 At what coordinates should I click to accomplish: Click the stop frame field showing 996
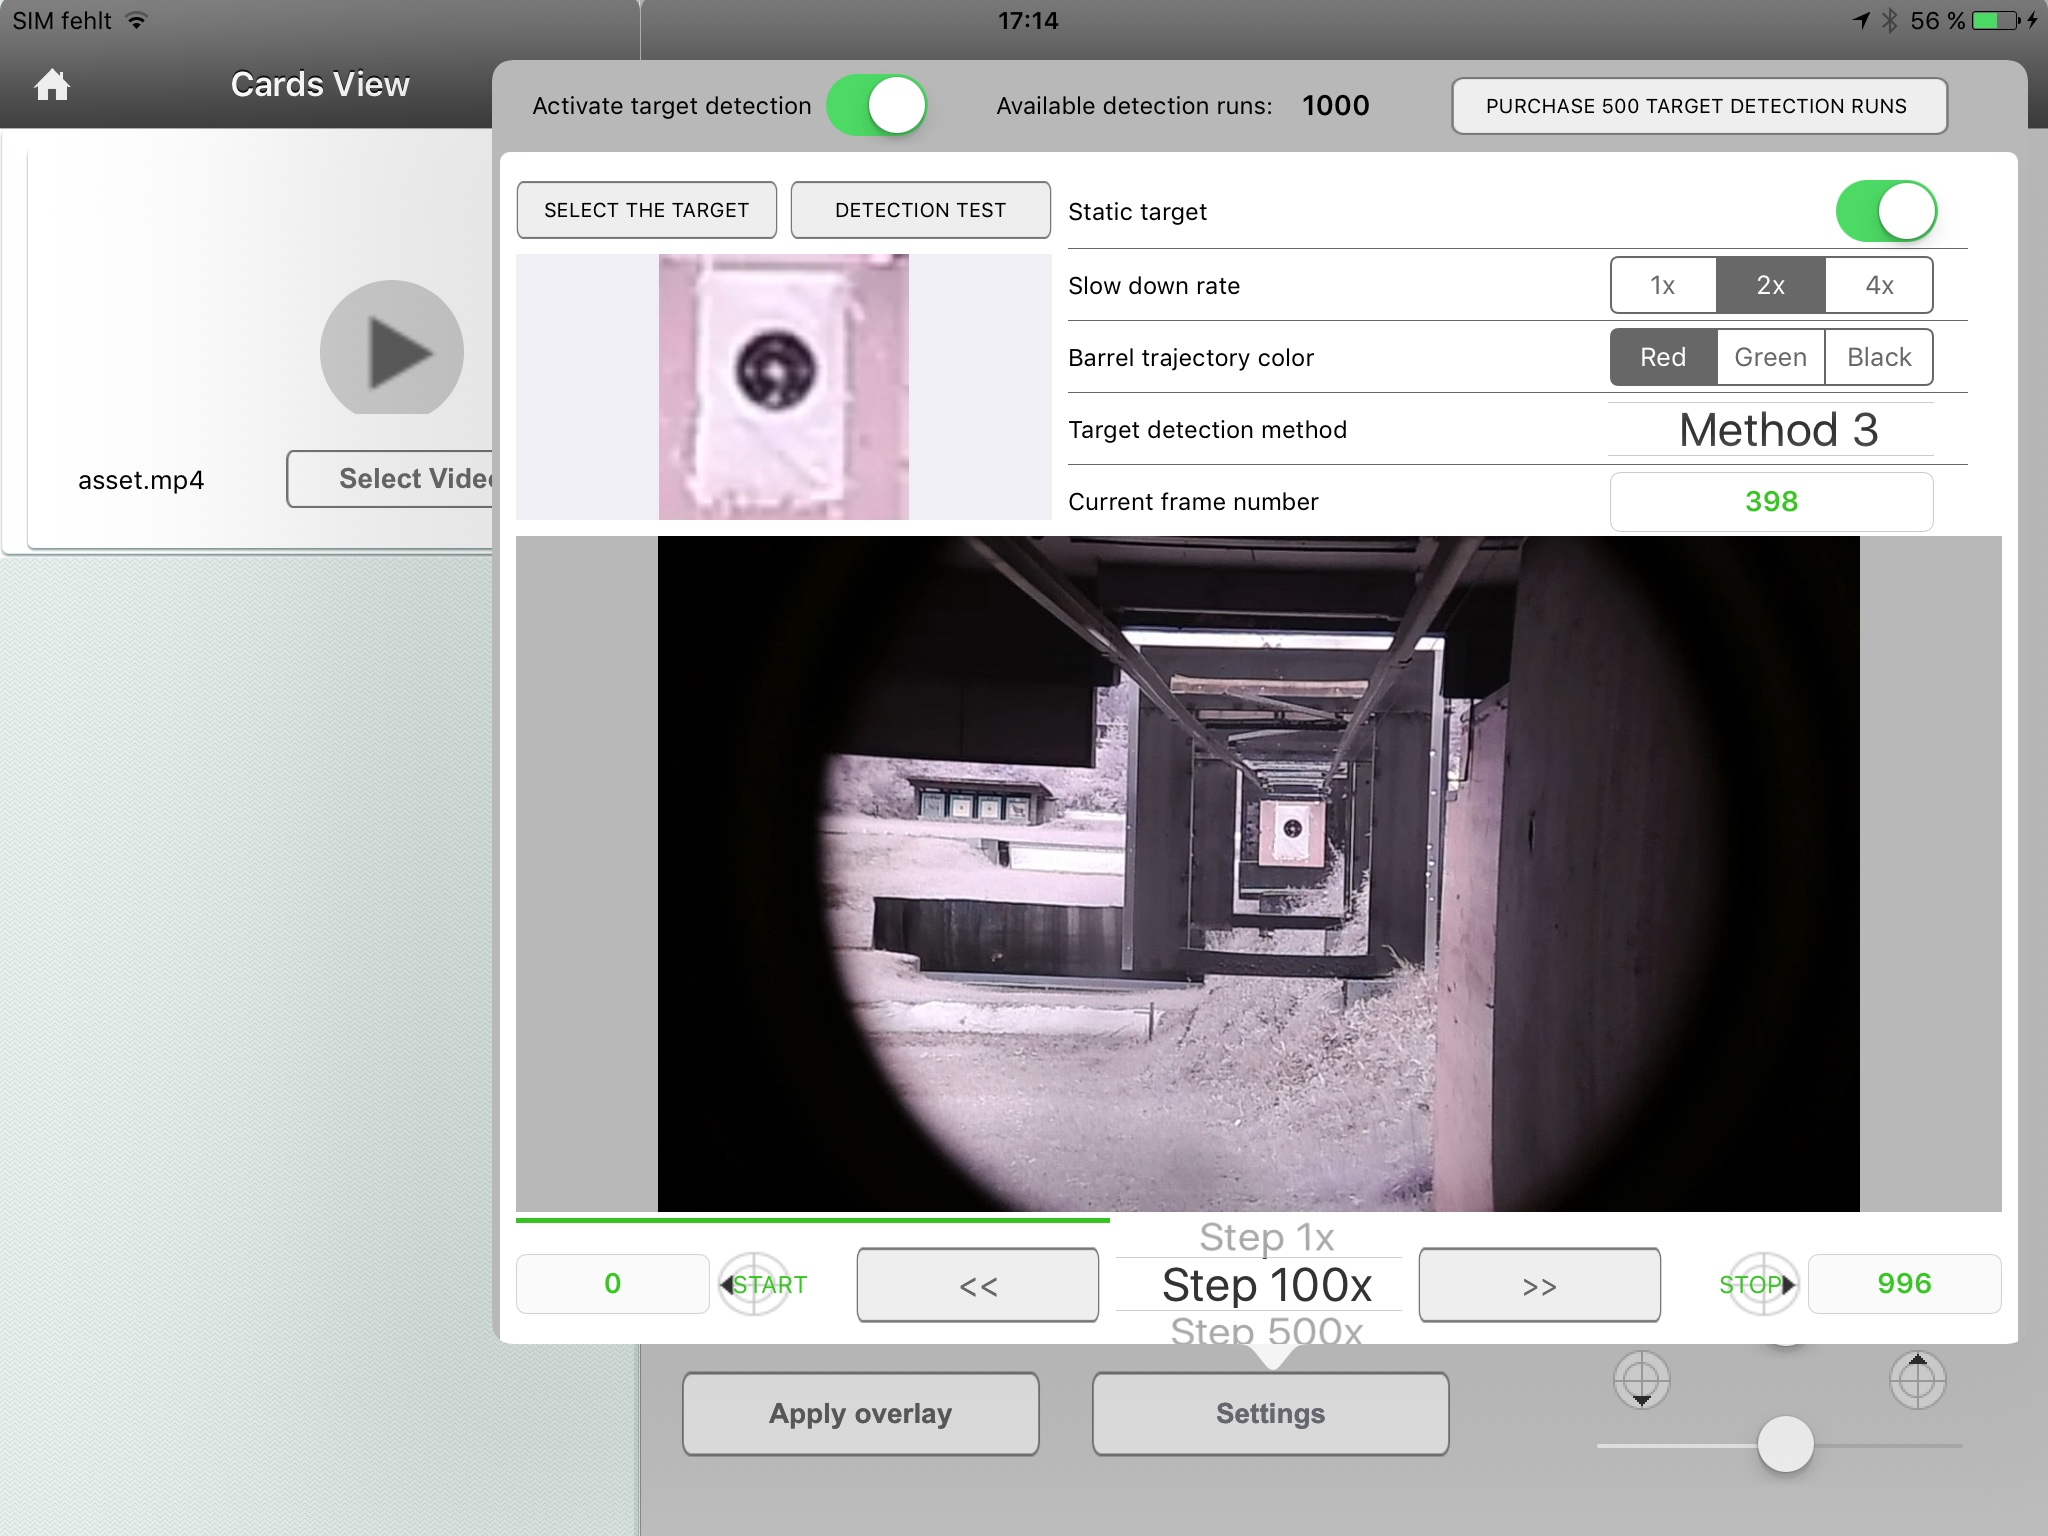[1904, 1284]
